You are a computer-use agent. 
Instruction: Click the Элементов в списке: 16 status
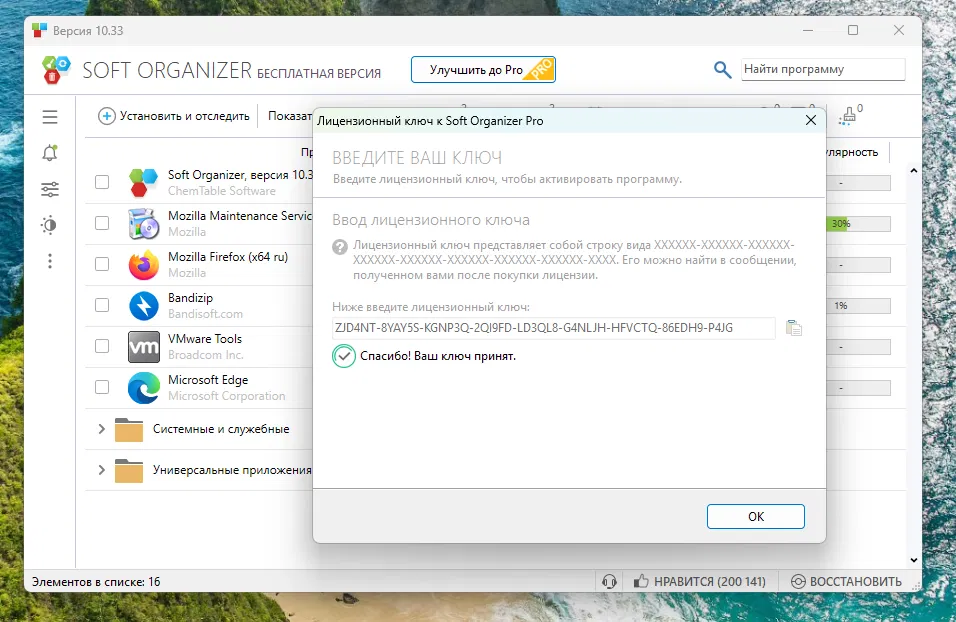(96, 582)
